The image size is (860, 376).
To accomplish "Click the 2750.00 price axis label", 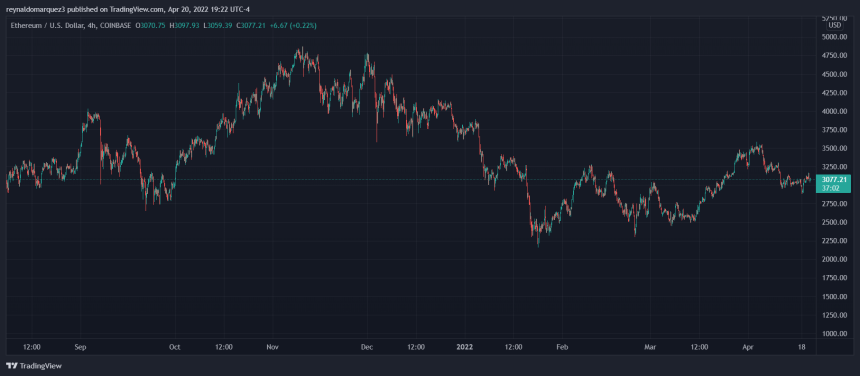I will coord(834,204).
